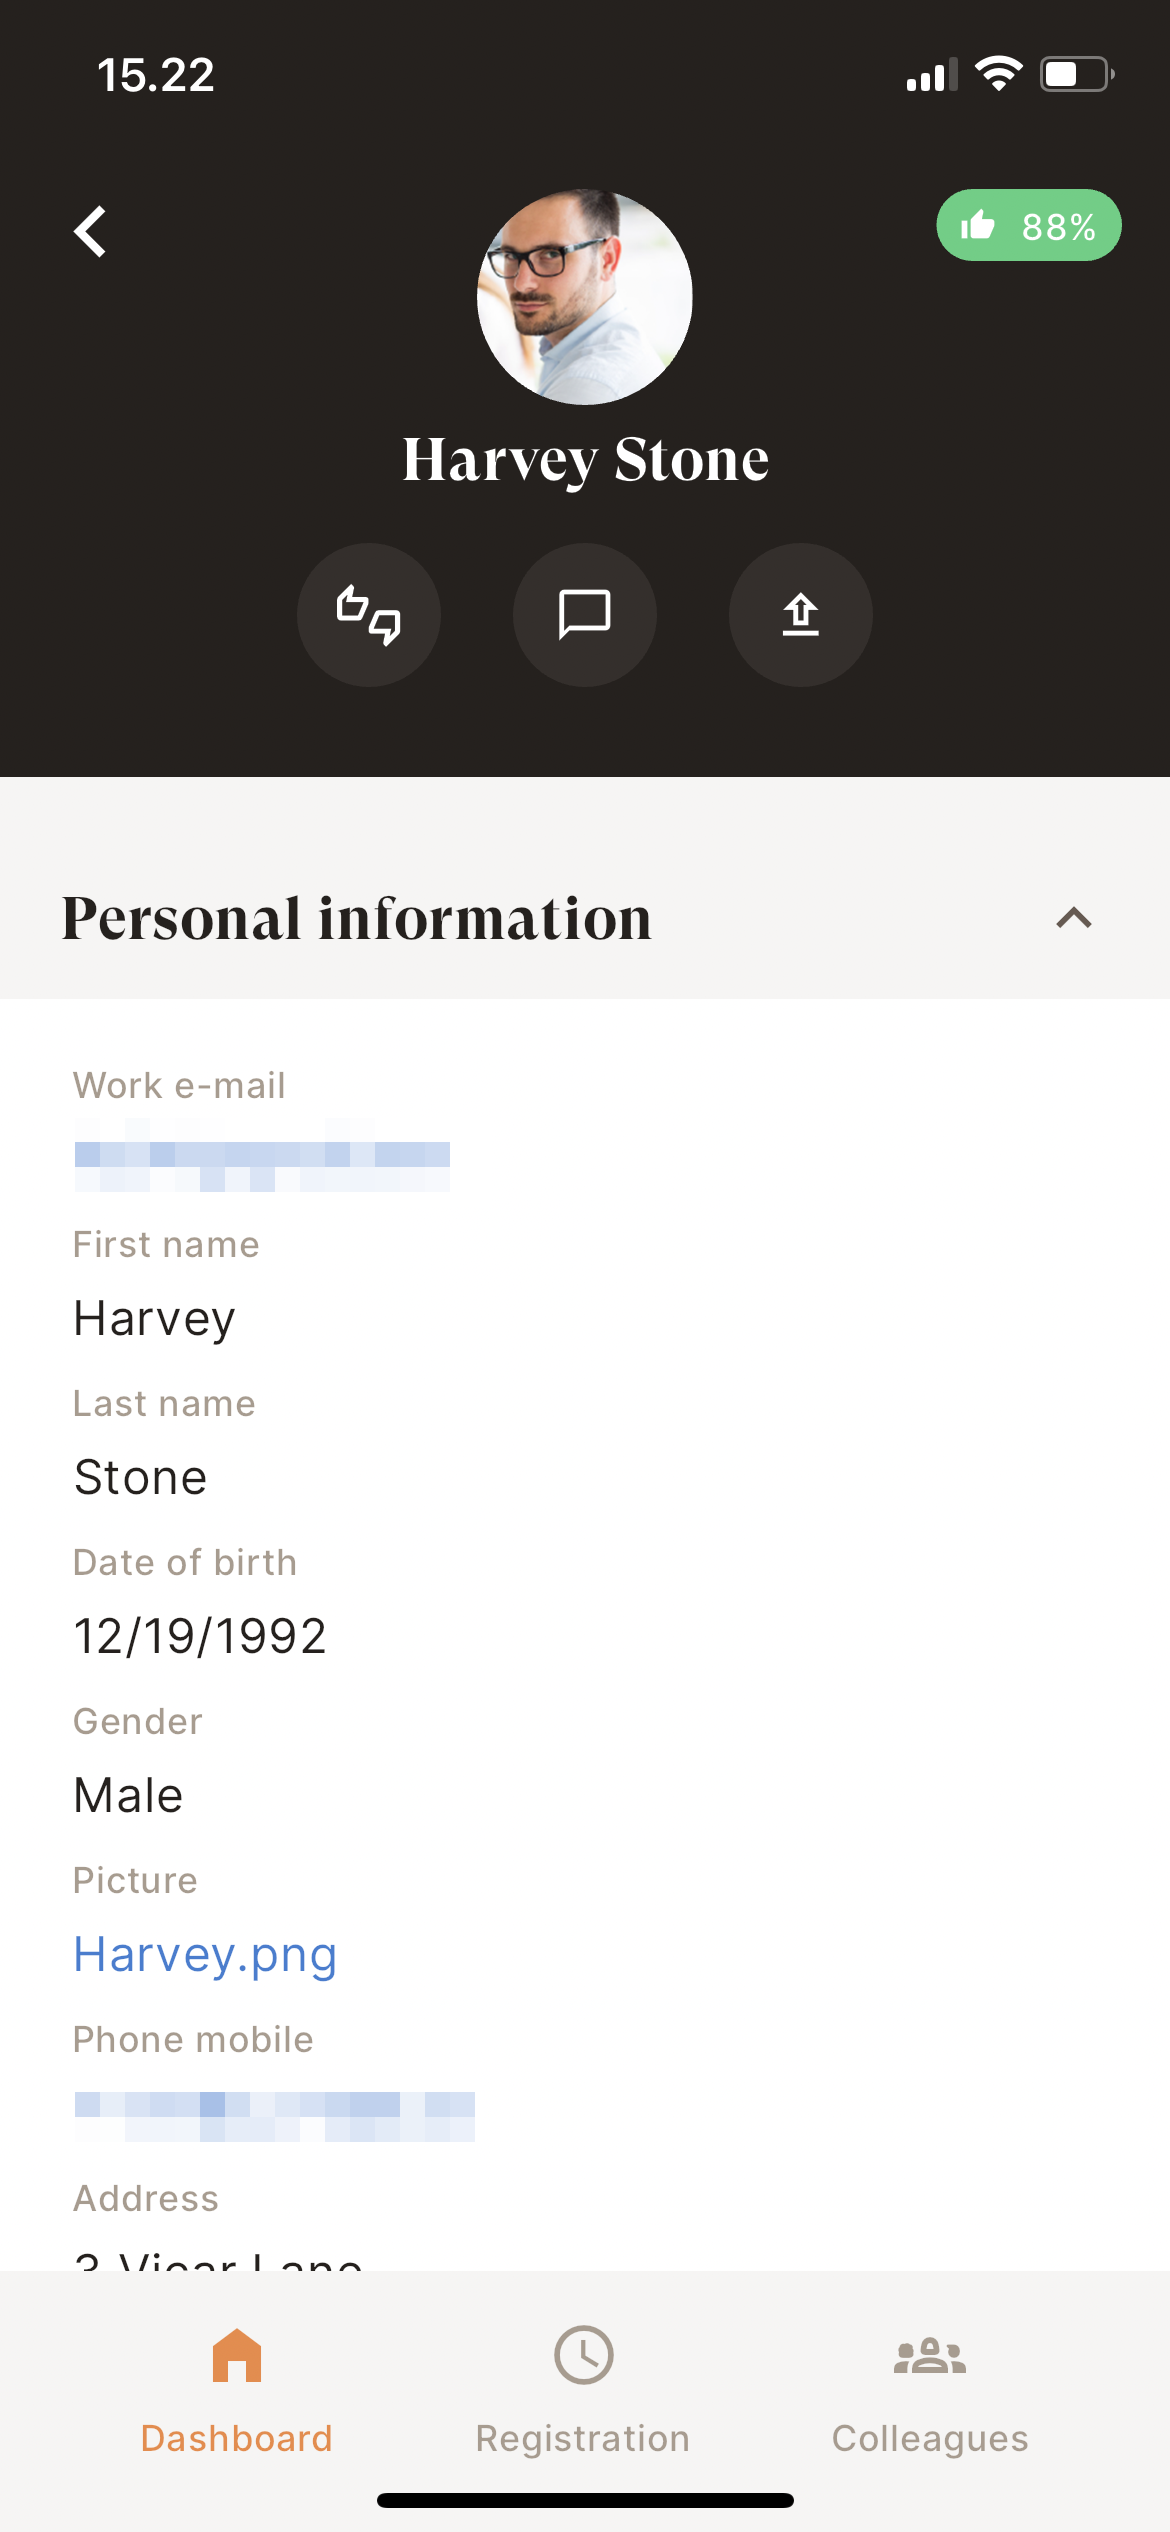The height and width of the screenshot is (2532, 1170).
Task: Tap the blurred mobile phone number
Action: [274, 2116]
